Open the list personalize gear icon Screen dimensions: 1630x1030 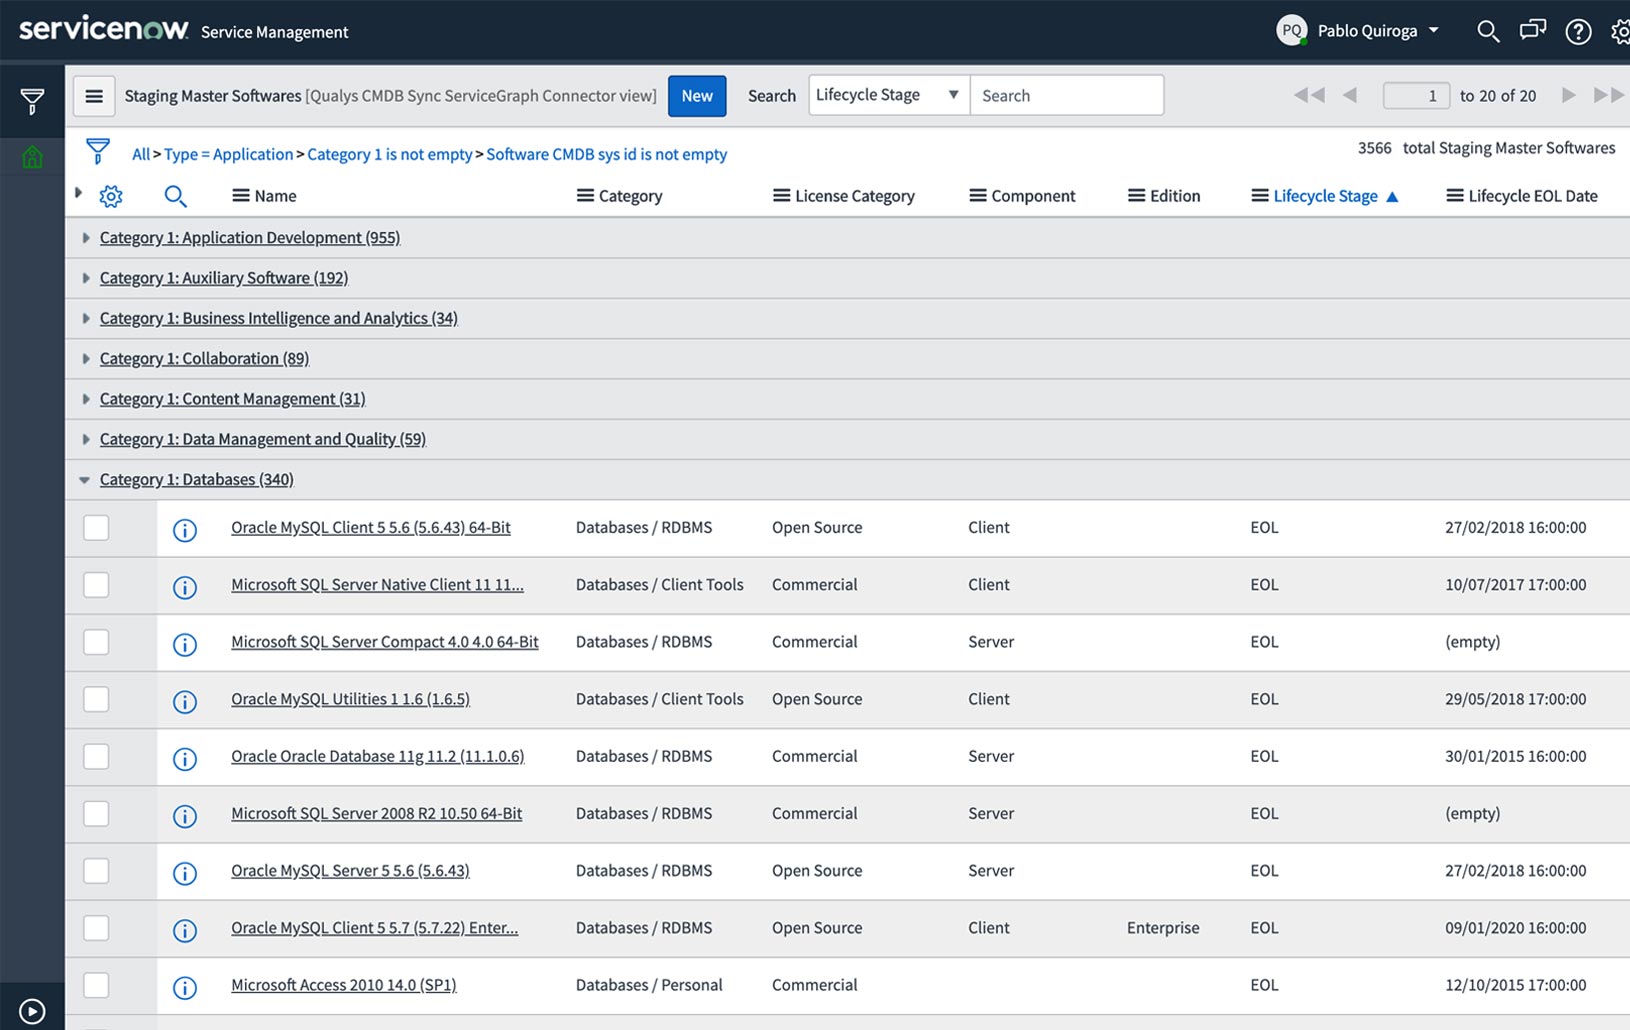[x=111, y=196]
